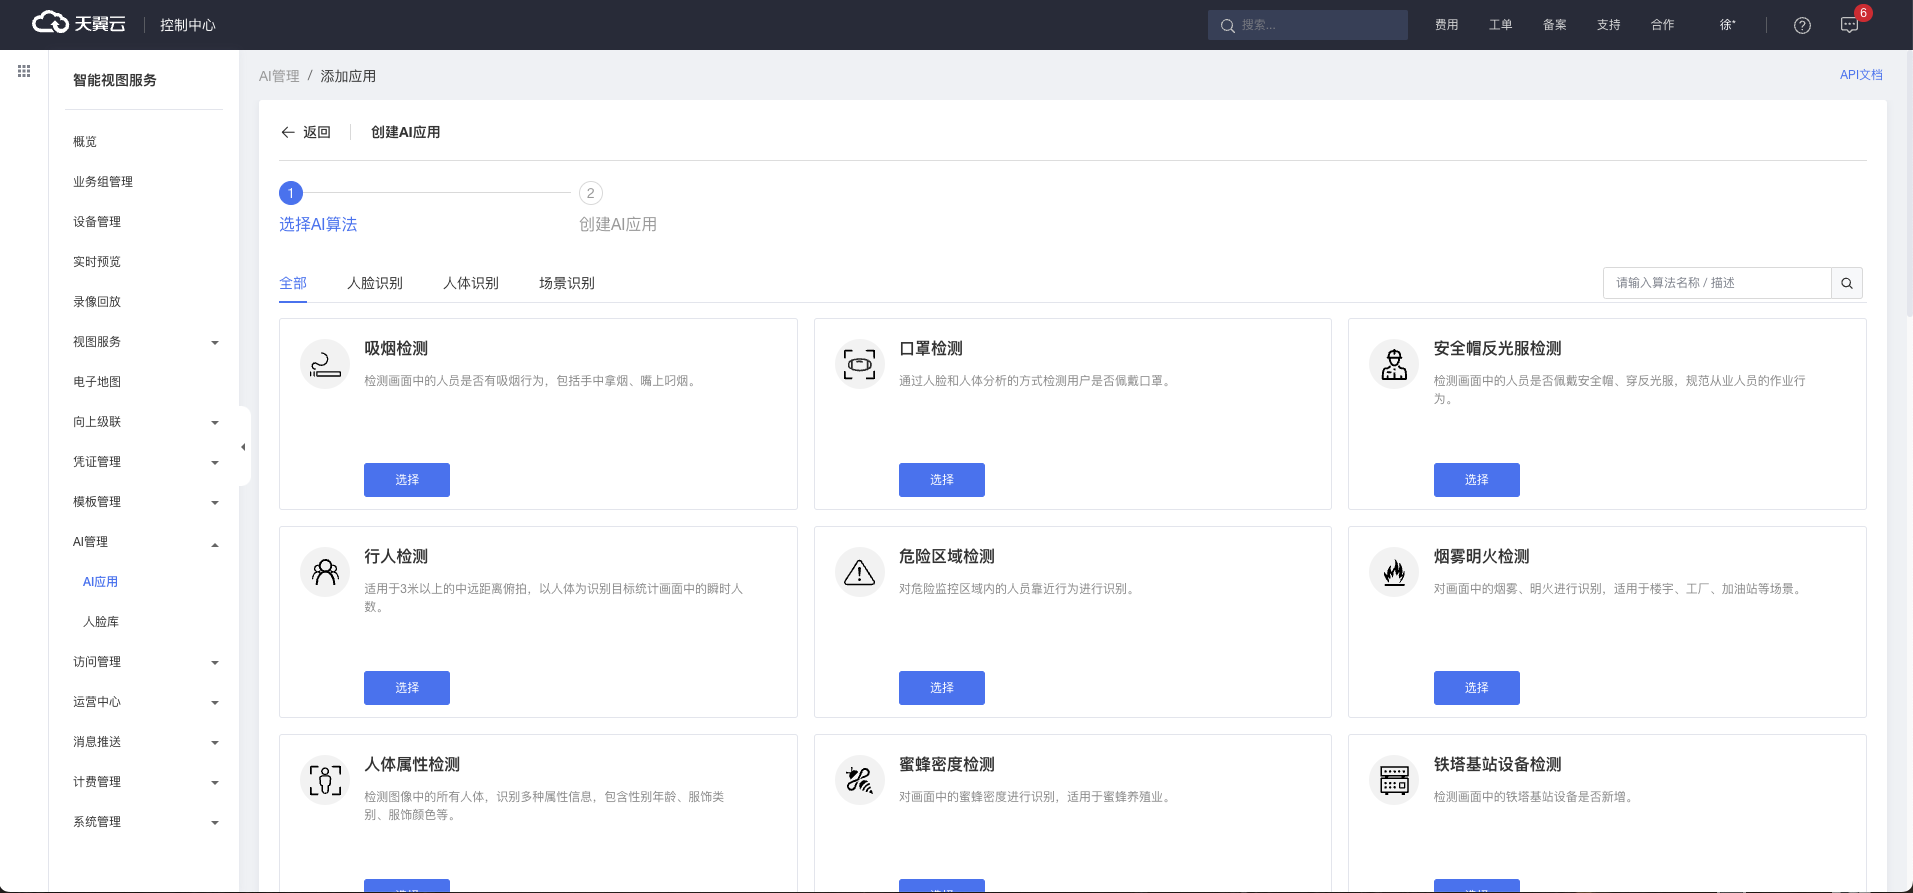Click the smoking detection algorithm icon
1913x893 pixels.
pos(325,364)
